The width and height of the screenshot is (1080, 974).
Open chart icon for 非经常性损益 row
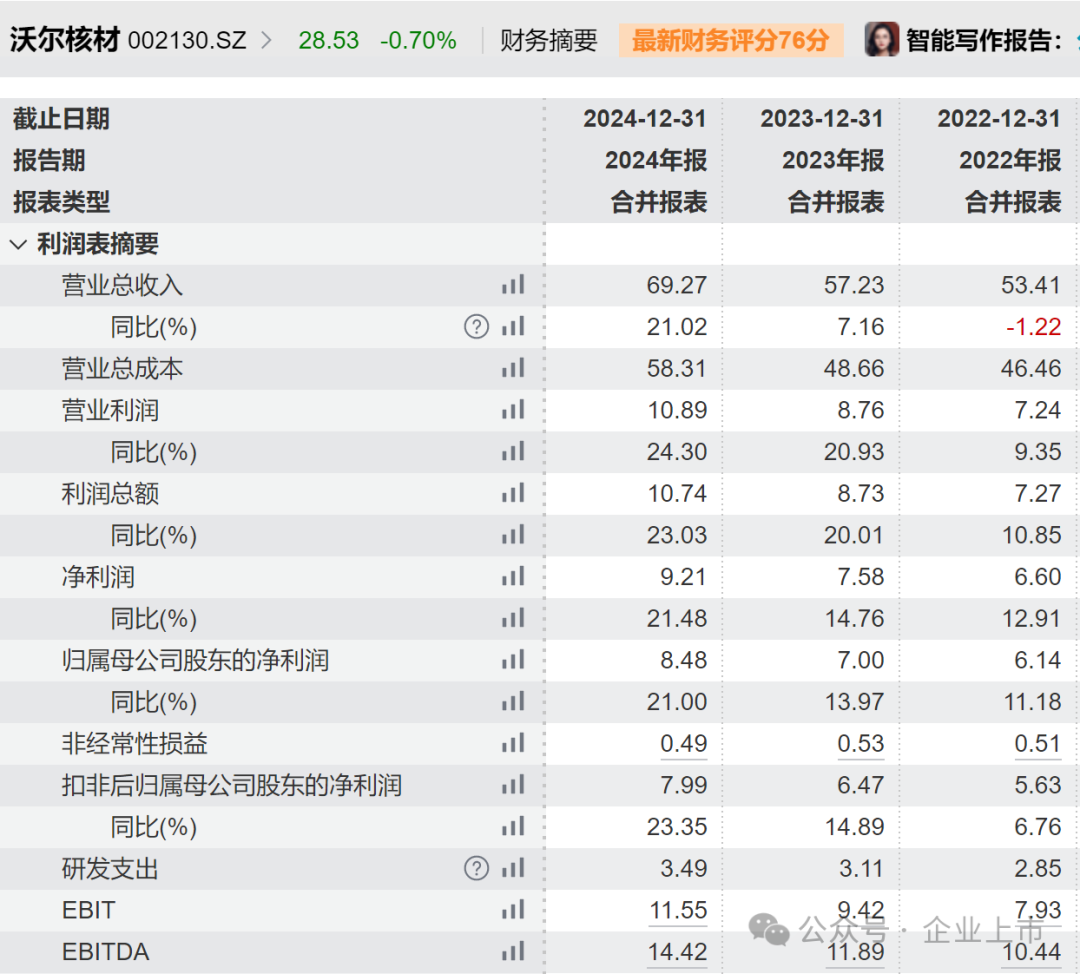point(513,743)
